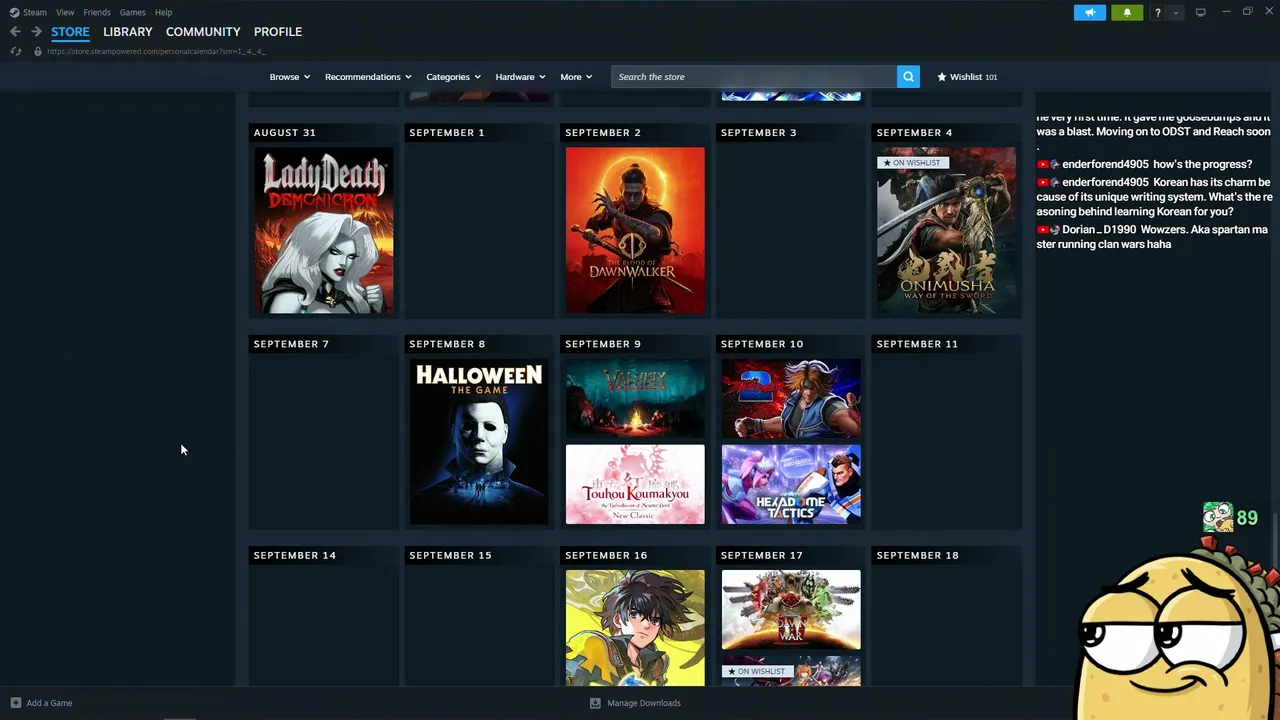This screenshot has height=720, width=1280.
Task: Open the View menu
Action: pyautogui.click(x=65, y=12)
